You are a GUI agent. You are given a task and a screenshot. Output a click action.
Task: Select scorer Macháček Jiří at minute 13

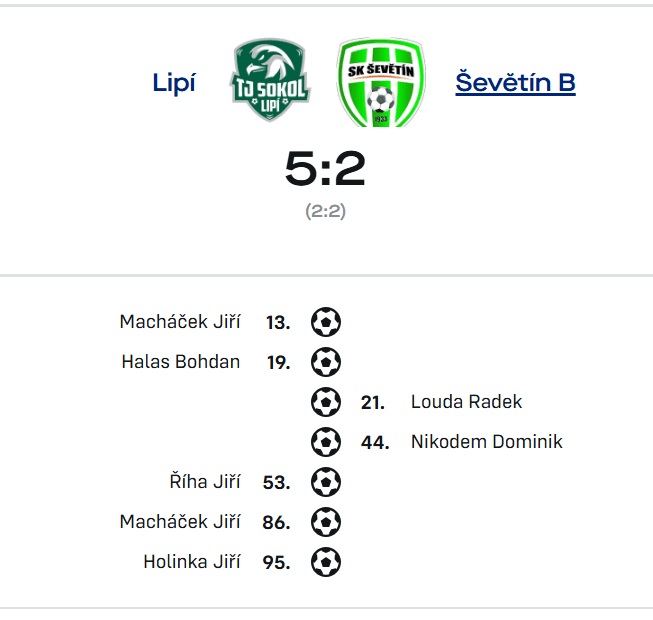[180, 321]
